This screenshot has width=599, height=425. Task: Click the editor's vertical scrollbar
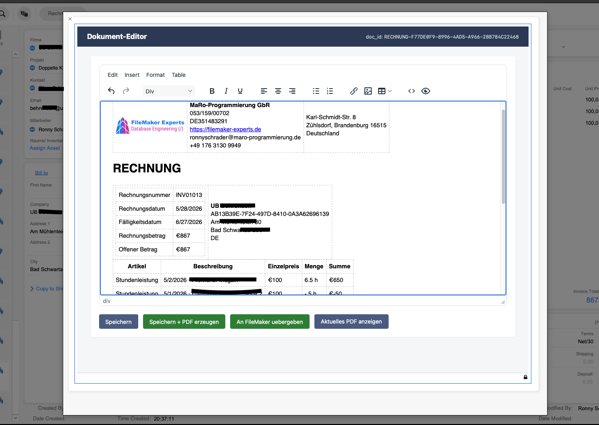tap(503, 157)
